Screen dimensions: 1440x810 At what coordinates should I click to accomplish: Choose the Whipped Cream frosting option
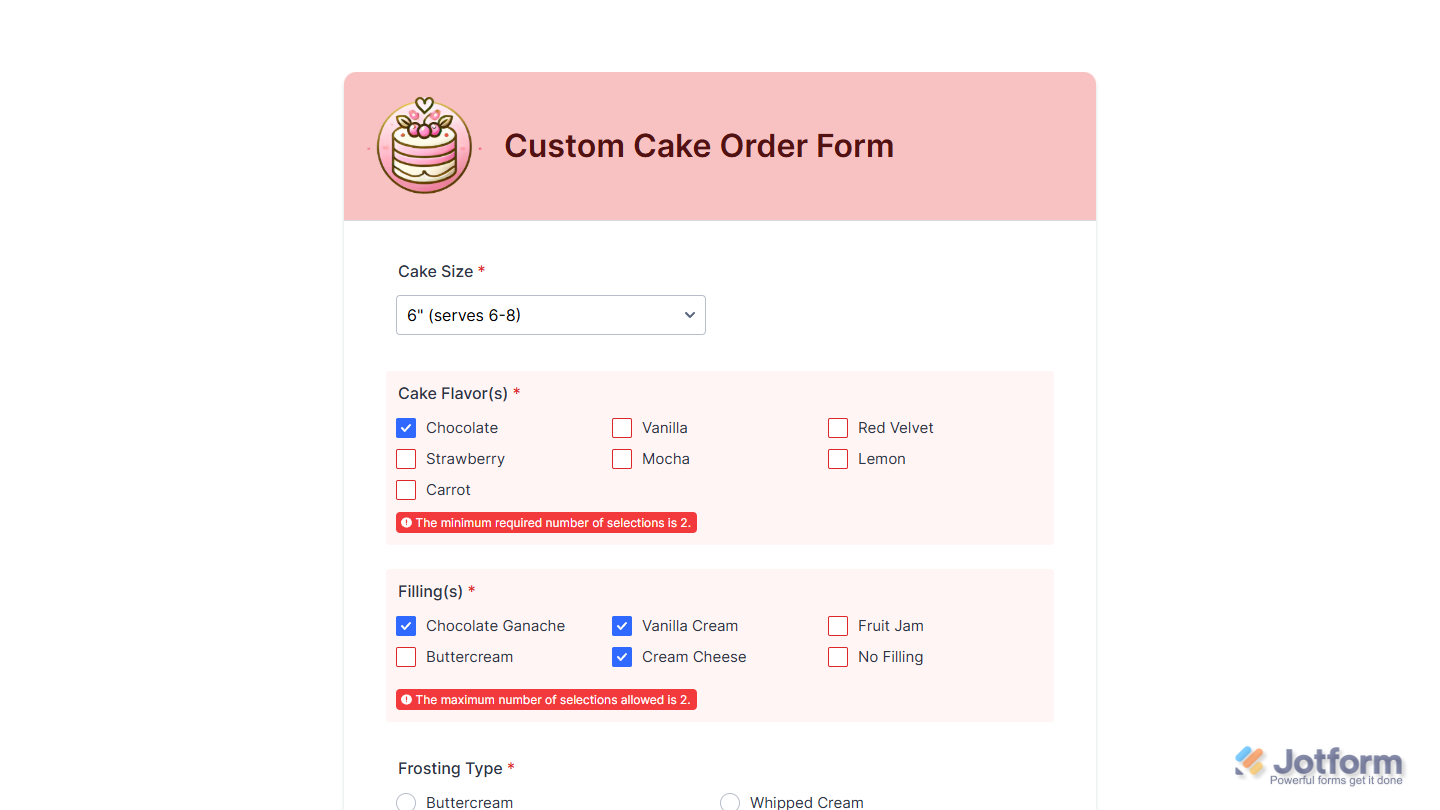730,802
